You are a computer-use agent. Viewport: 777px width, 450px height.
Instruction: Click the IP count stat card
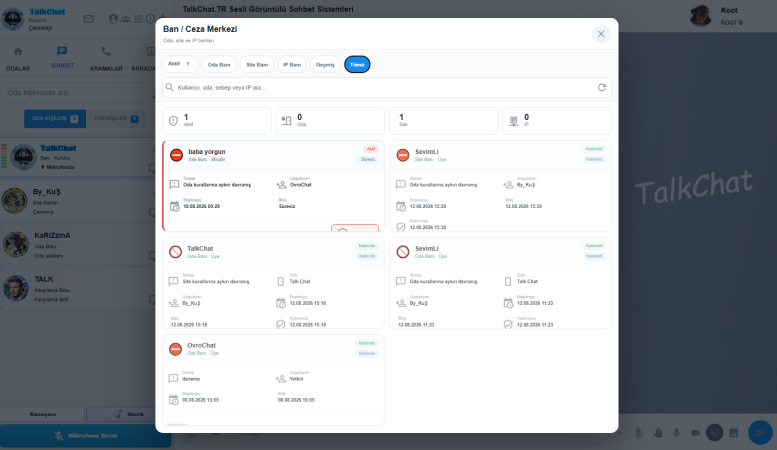coord(557,120)
